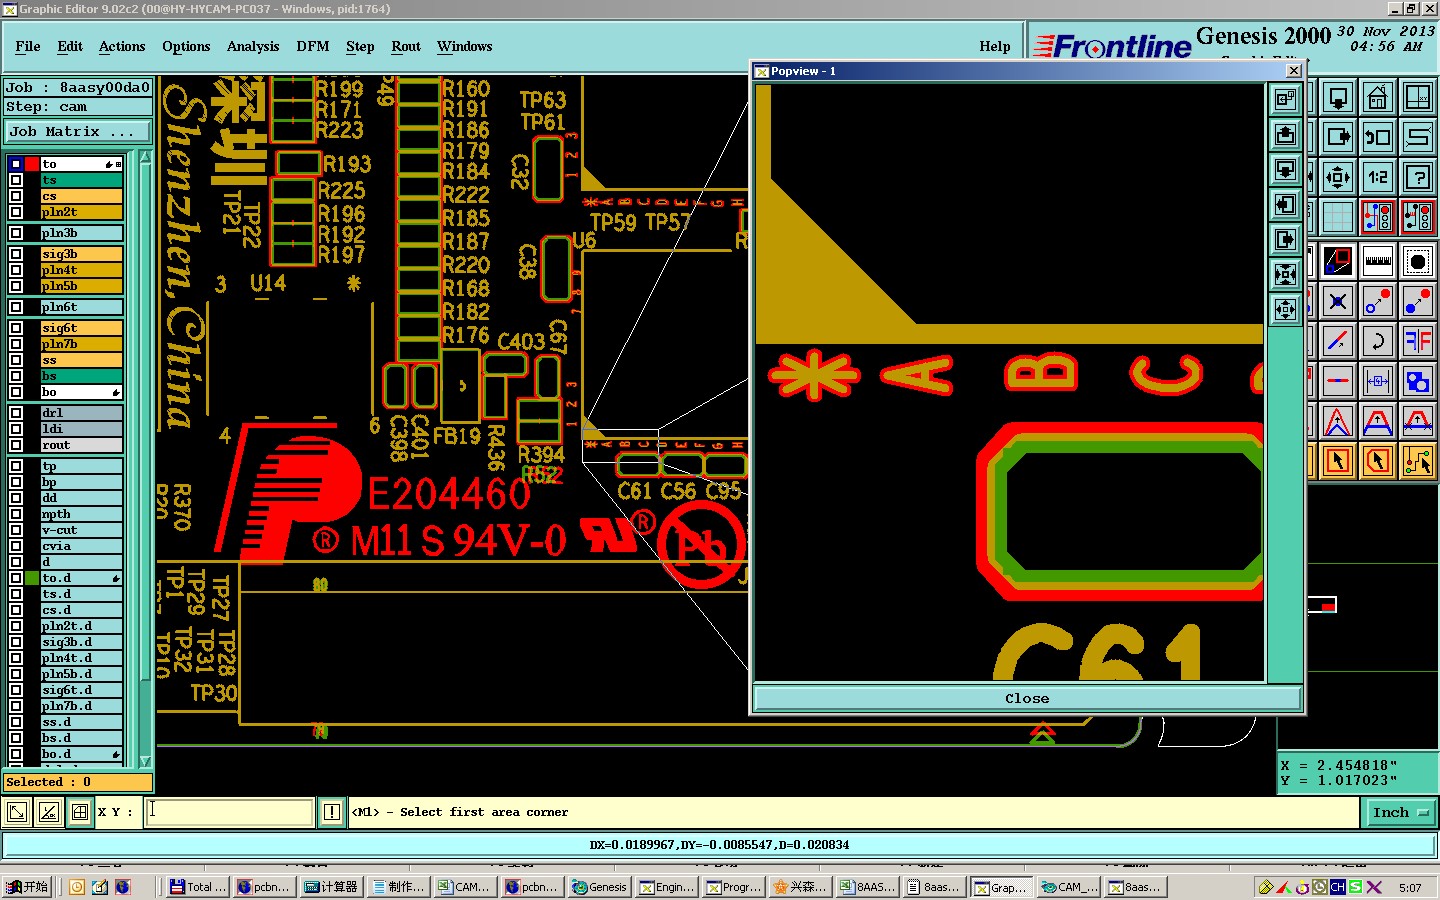1440x900 pixels.
Task: Open the Inch units dropdown
Action: coord(1399,813)
